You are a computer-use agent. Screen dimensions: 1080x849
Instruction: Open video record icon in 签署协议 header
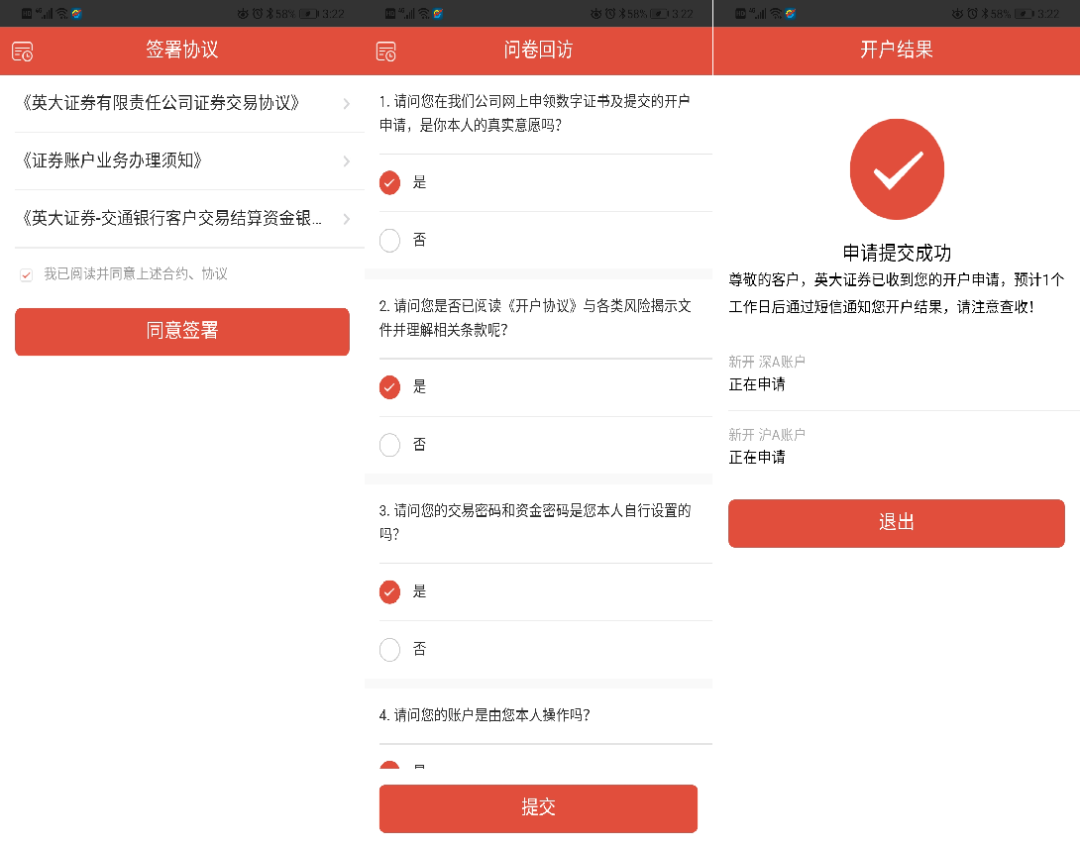(22, 52)
